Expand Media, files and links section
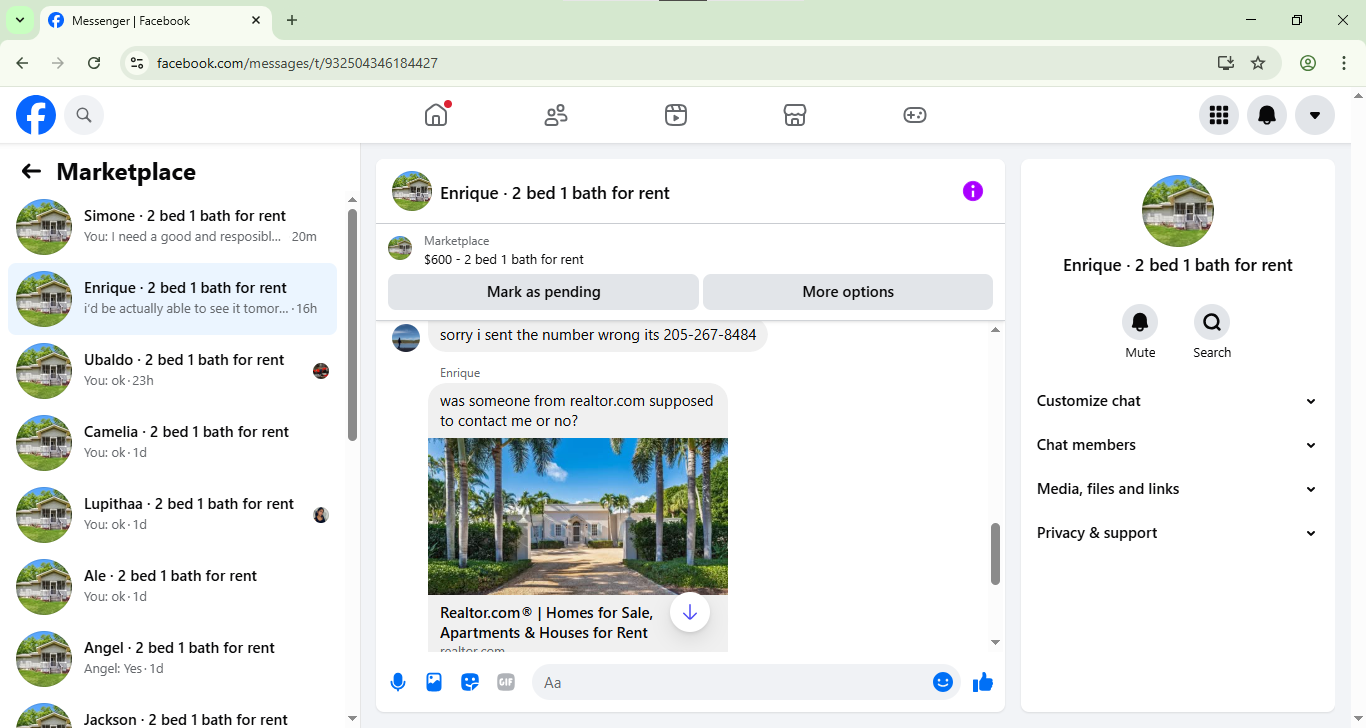 (x=1178, y=489)
